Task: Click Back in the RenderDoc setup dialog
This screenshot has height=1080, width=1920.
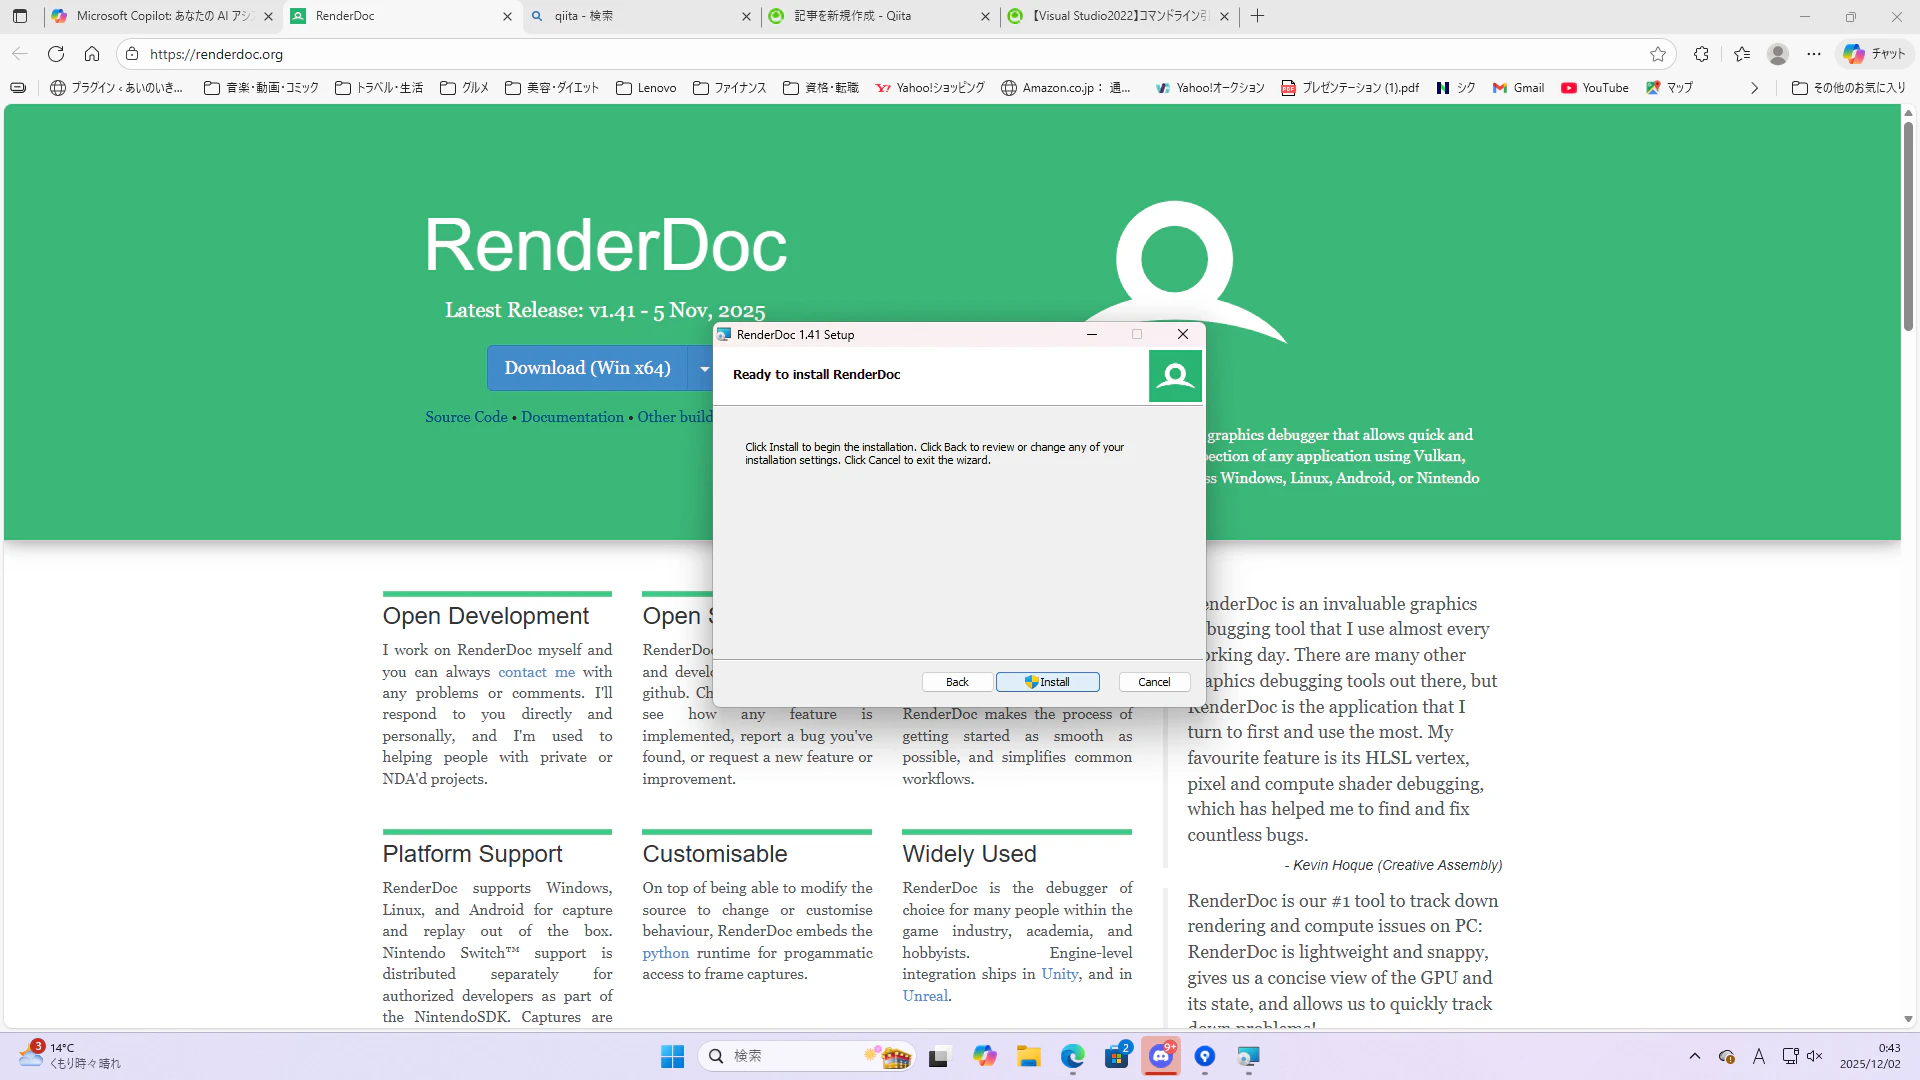Action: [957, 682]
